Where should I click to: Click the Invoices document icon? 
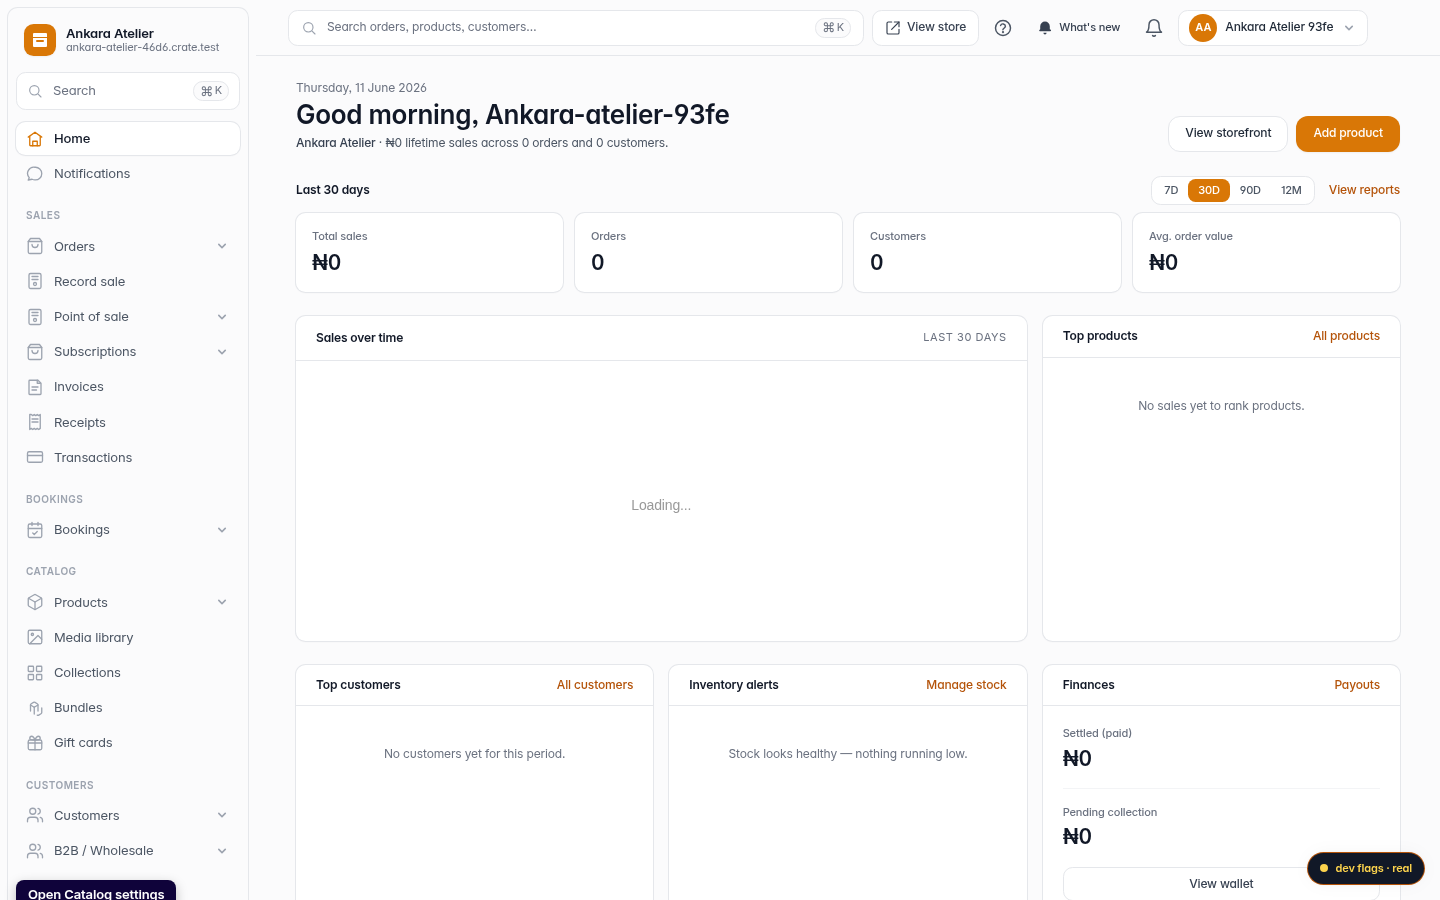pyautogui.click(x=35, y=387)
